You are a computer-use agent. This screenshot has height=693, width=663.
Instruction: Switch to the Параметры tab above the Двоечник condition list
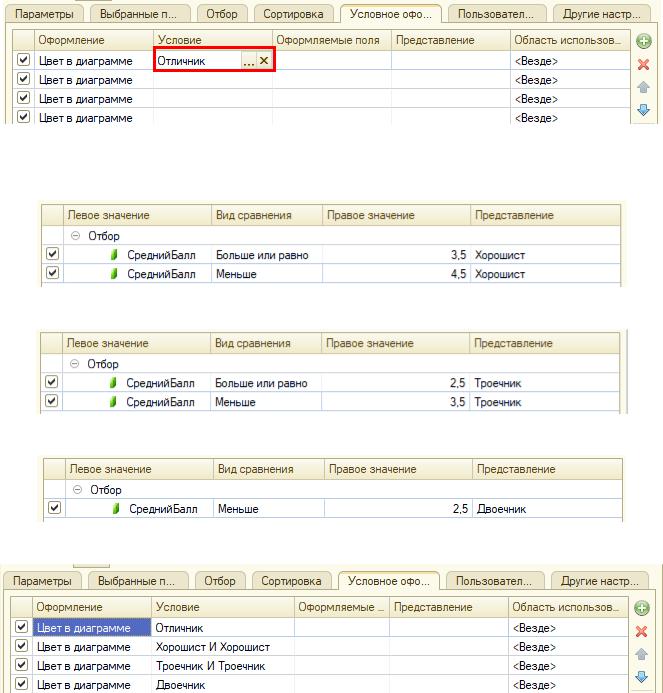[x=42, y=581]
